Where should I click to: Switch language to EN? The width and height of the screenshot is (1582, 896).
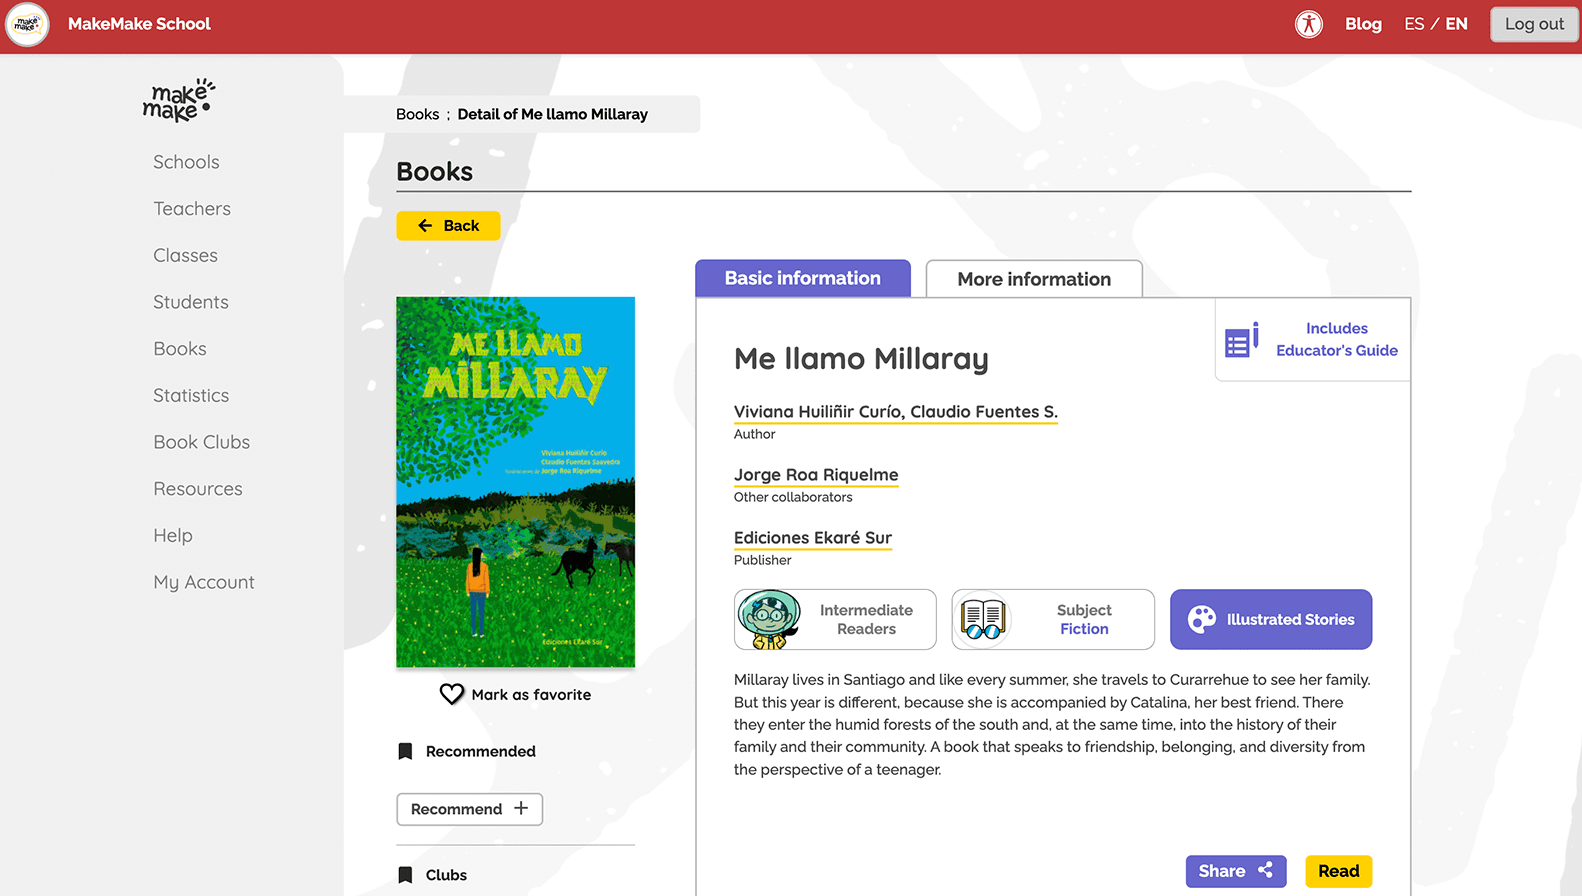[x=1457, y=24]
